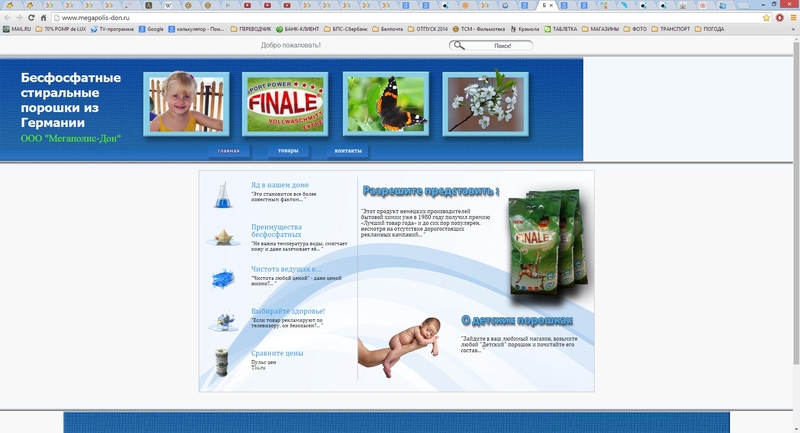
Task: Click the butterfly photo thumbnail
Action: (x=385, y=104)
